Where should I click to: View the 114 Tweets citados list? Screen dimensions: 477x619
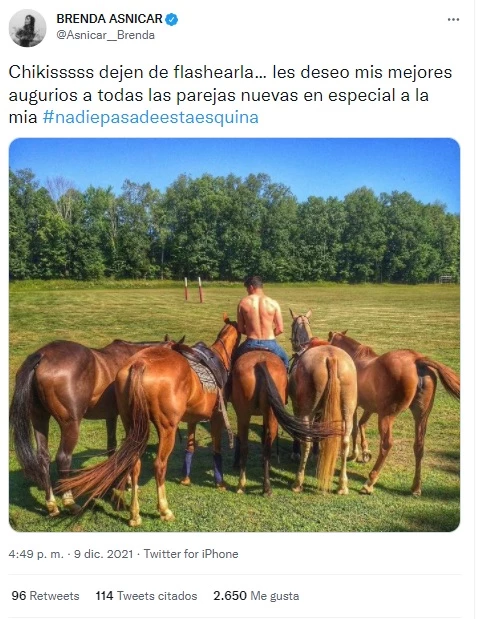pos(146,596)
